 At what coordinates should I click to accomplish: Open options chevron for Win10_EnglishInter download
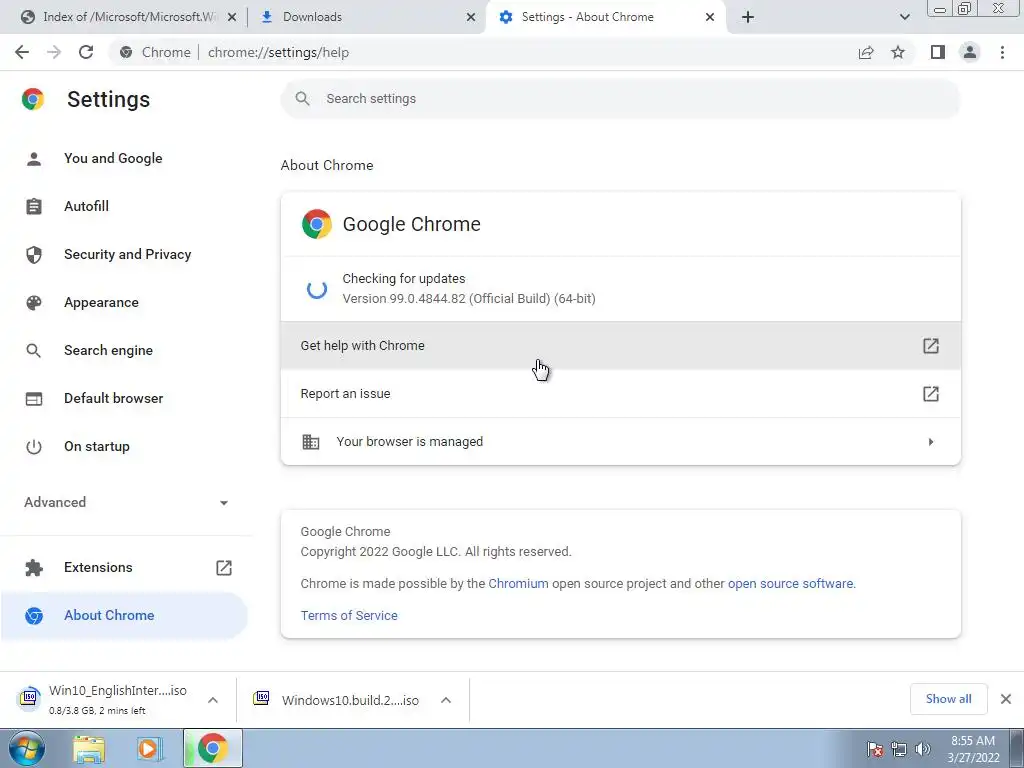(x=213, y=700)
